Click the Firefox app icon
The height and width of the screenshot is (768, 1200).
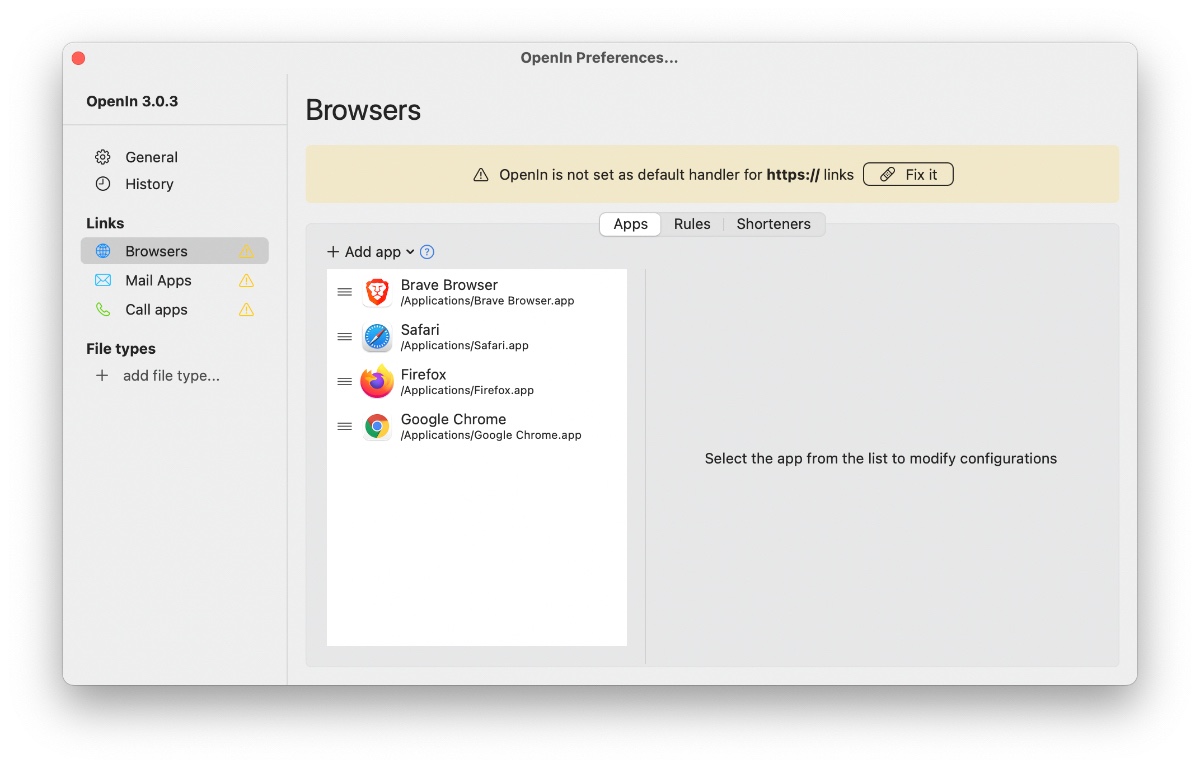pos(377,382)
